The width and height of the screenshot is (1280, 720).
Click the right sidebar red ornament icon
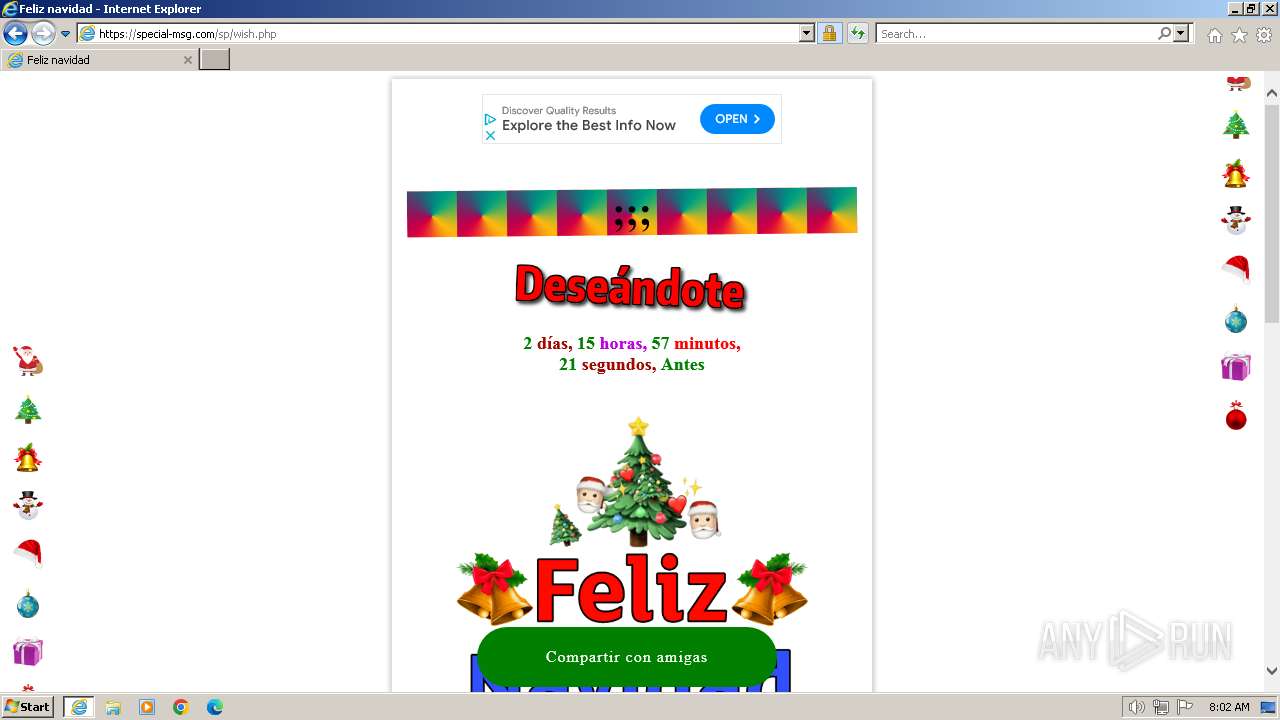coord(1236,415)
